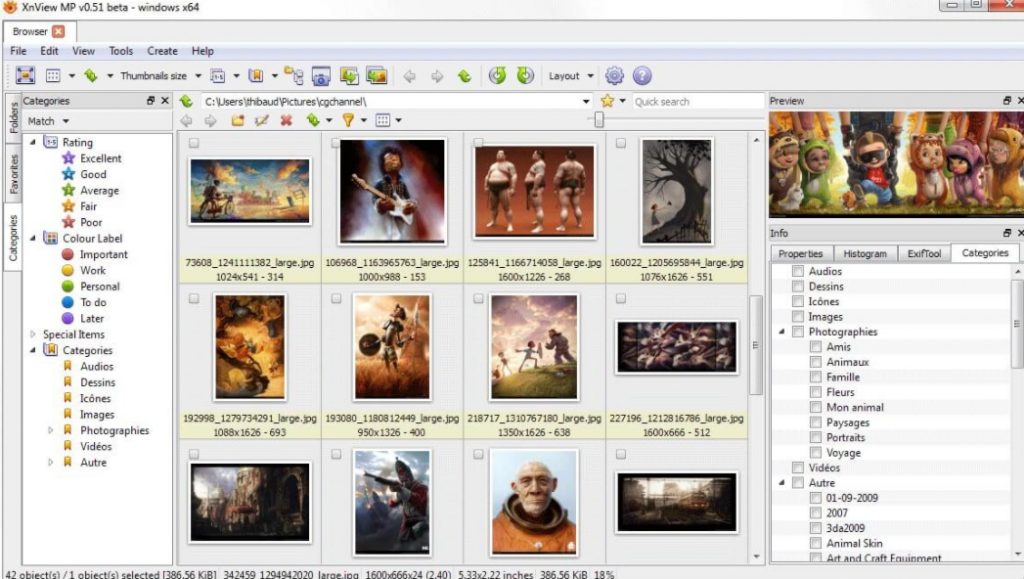Click the main toolbar back arrow
Screen dimensions: 1024x579
point(409,76)
